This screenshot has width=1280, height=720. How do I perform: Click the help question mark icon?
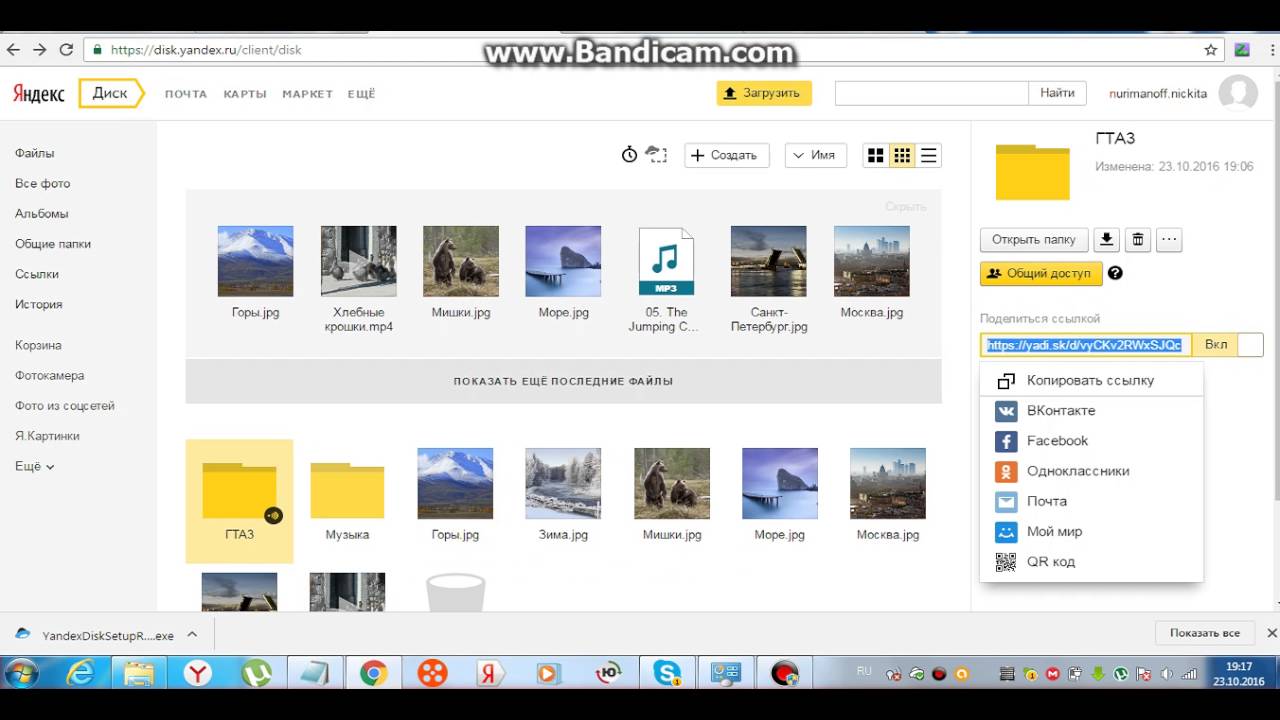click(x=1115, y=273)
